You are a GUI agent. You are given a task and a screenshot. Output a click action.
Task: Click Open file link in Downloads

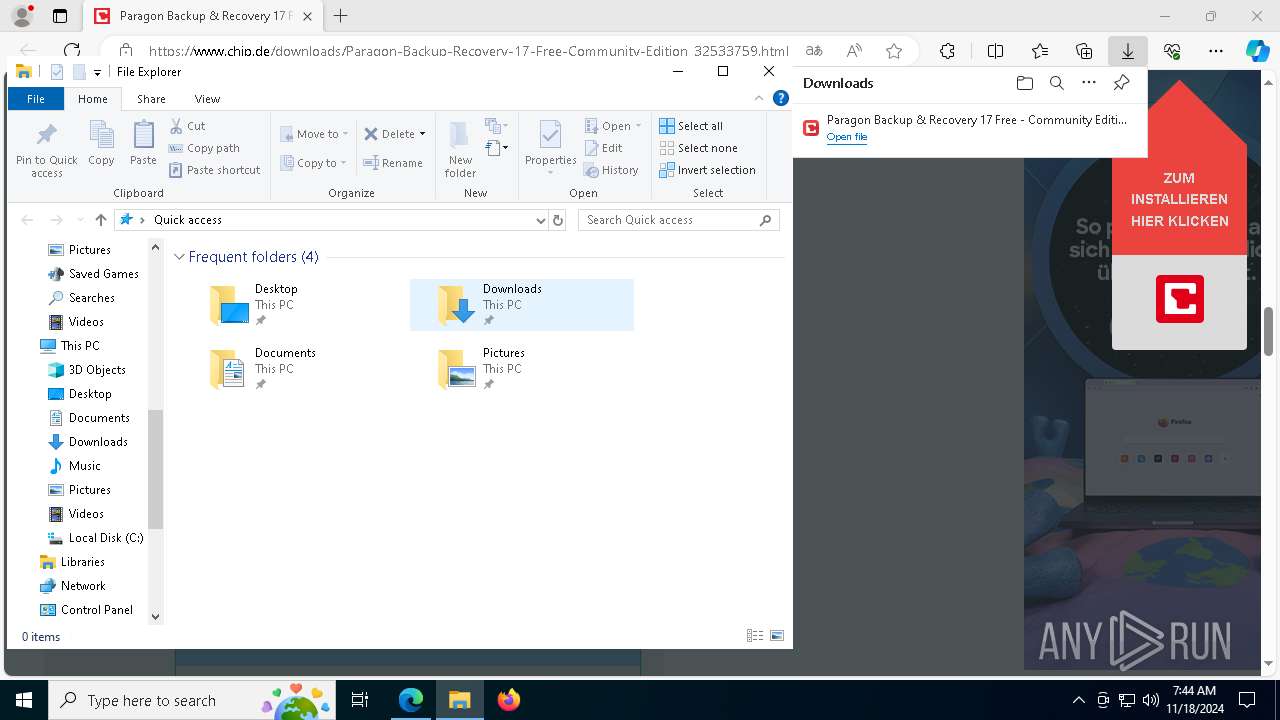point(847,137)
